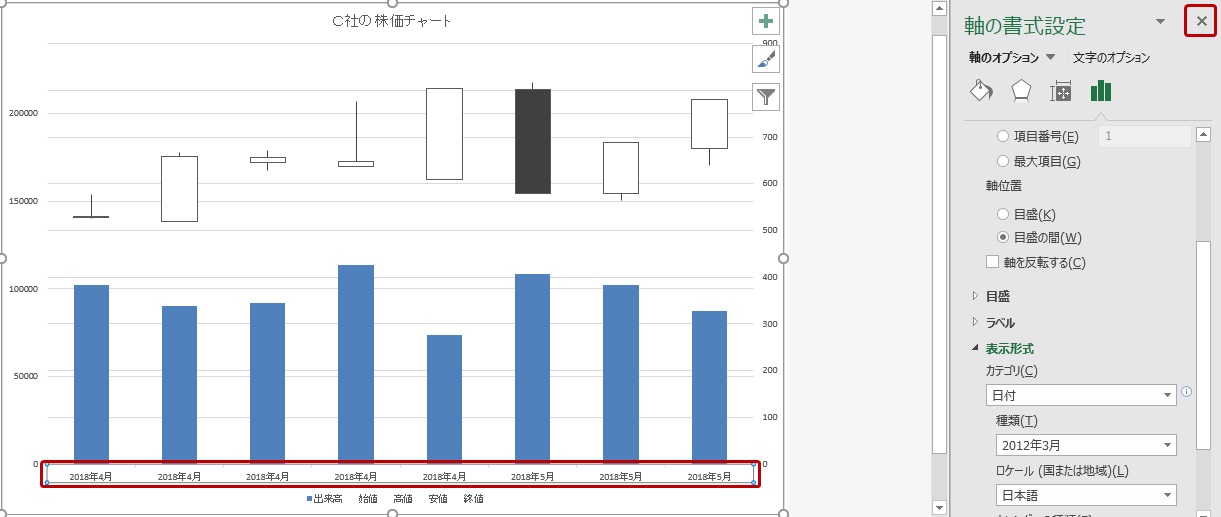The width and height of the screenshot is (1221, 517).
Task: Open the Chart Filters funnel button
Action: pos(765,96)
